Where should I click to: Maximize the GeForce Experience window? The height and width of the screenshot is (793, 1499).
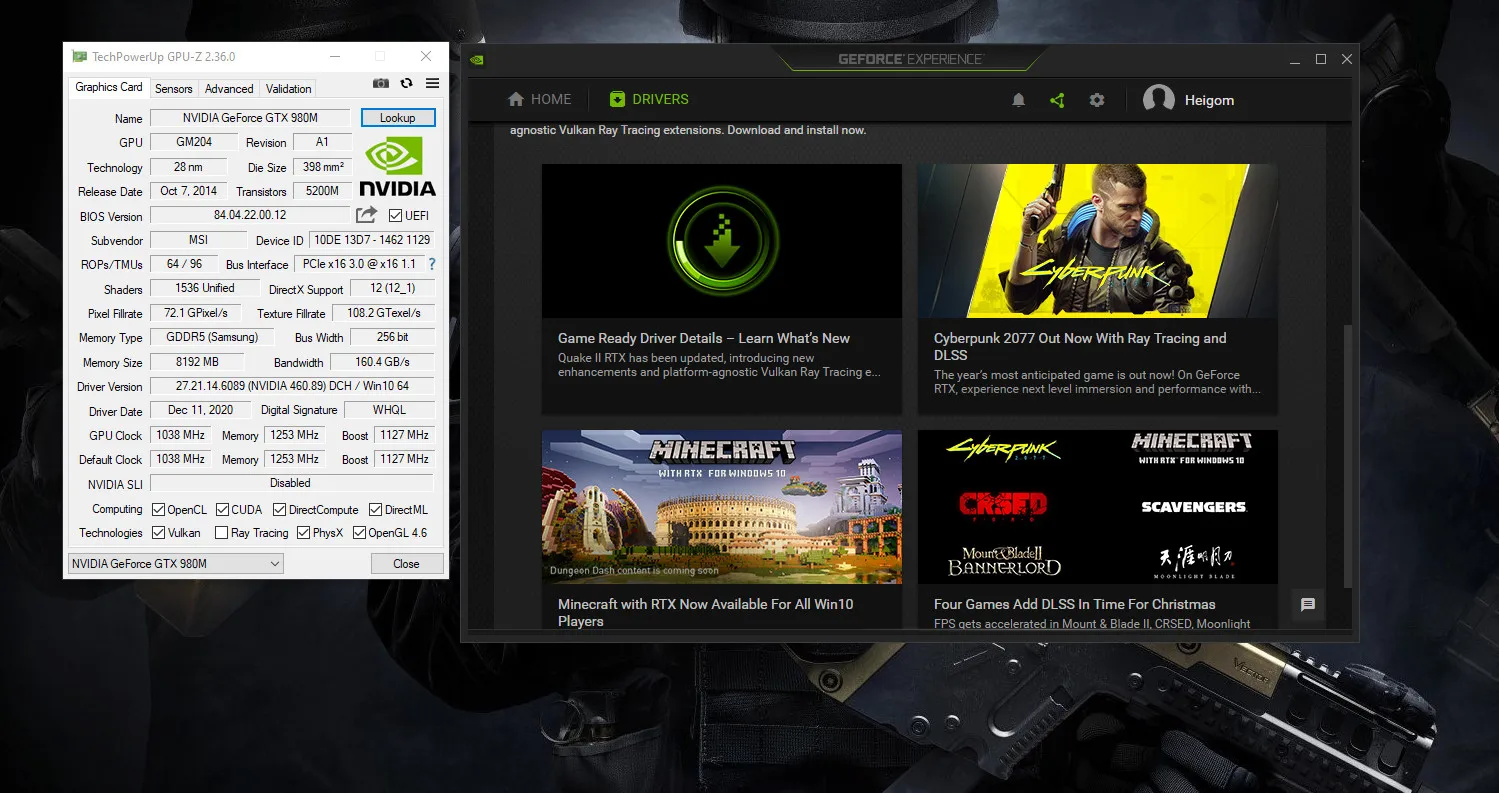click(x=1320, y=59)
